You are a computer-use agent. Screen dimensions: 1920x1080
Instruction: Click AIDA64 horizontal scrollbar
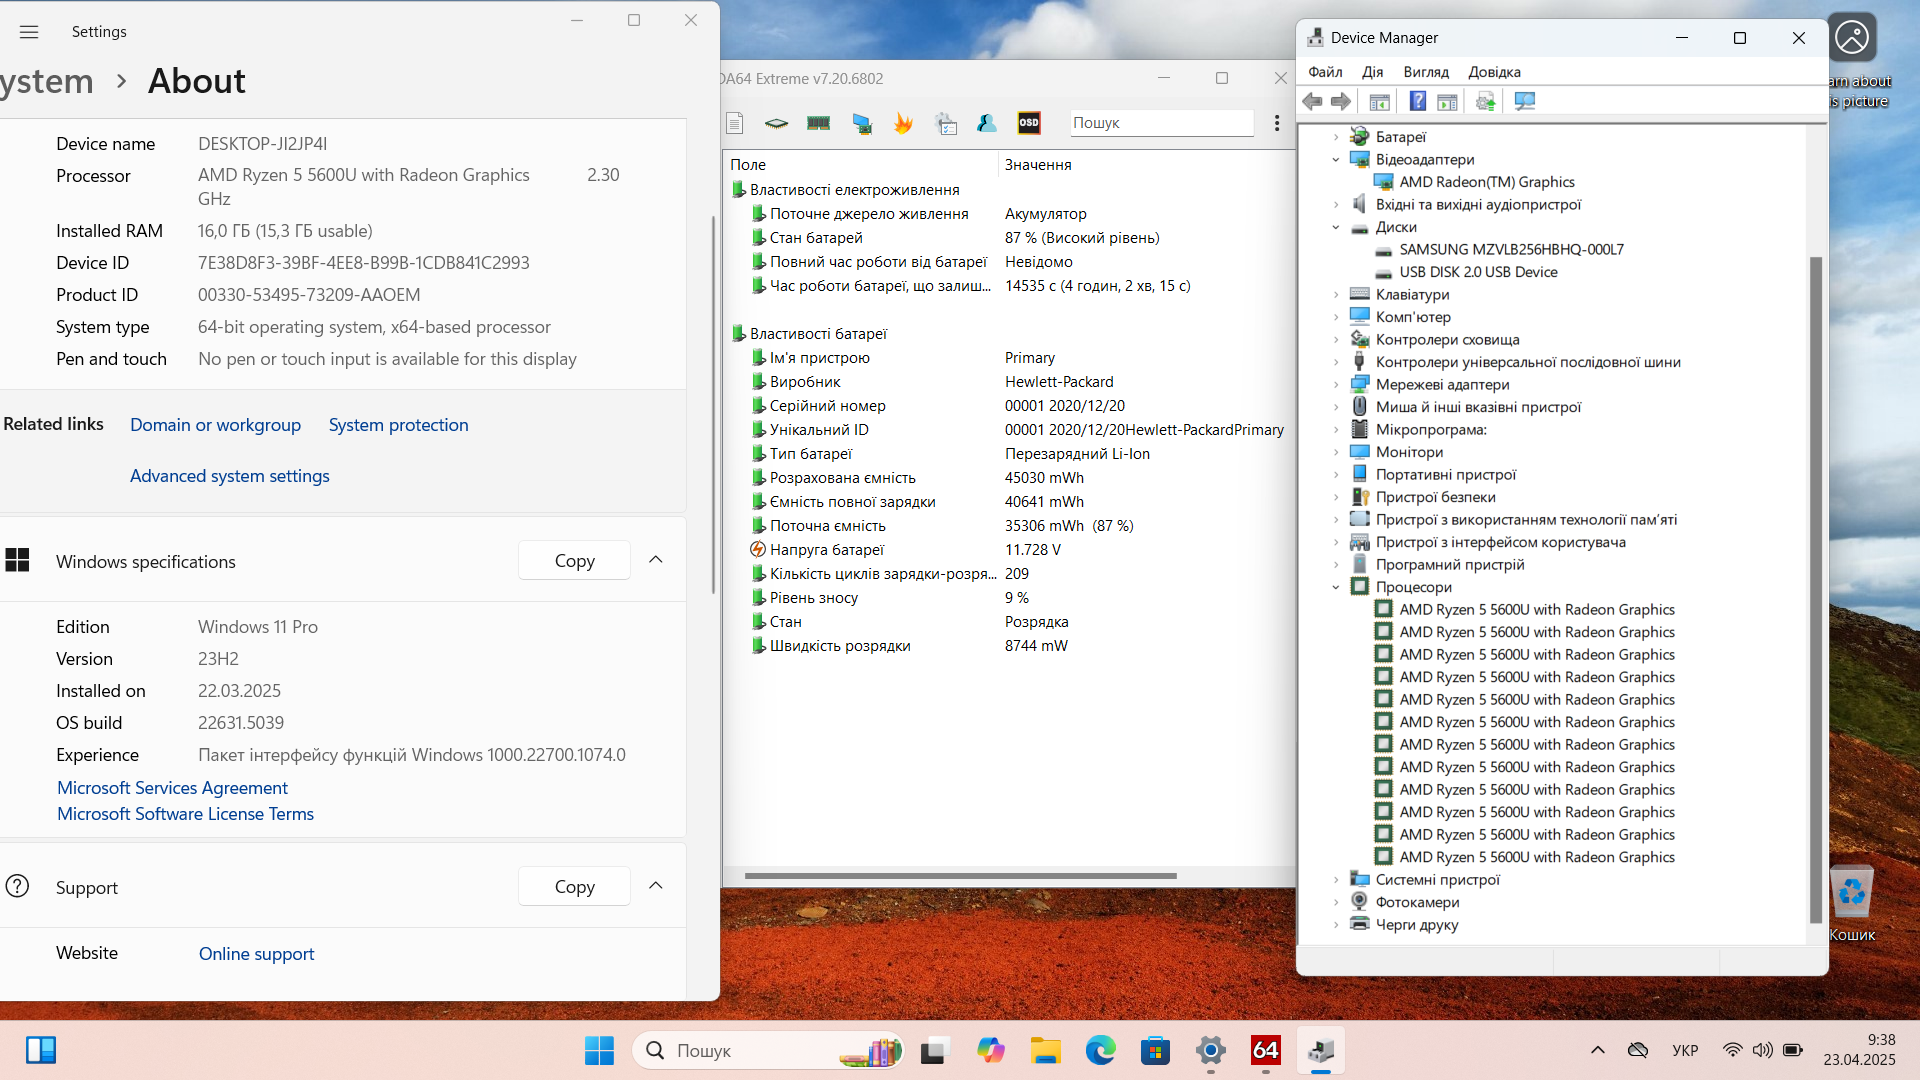960,876
